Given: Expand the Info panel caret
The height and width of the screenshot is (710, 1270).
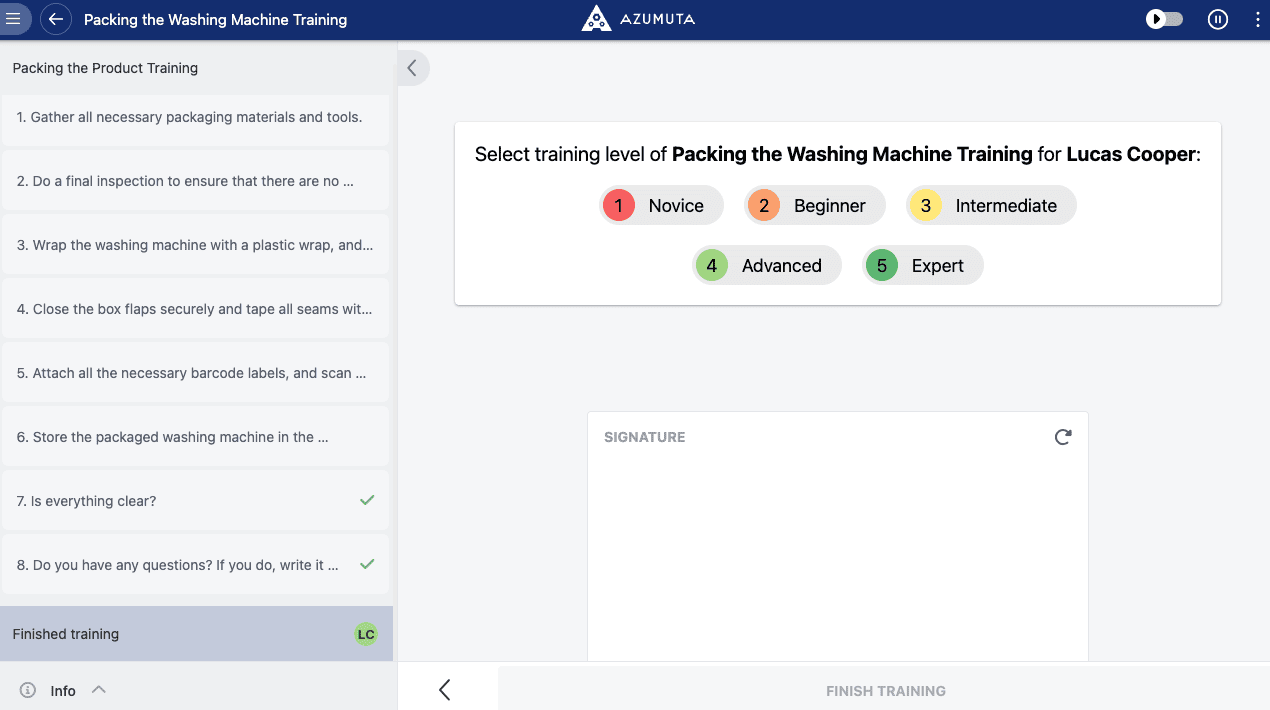Looking at the screenshot, I should coord(98,689).
